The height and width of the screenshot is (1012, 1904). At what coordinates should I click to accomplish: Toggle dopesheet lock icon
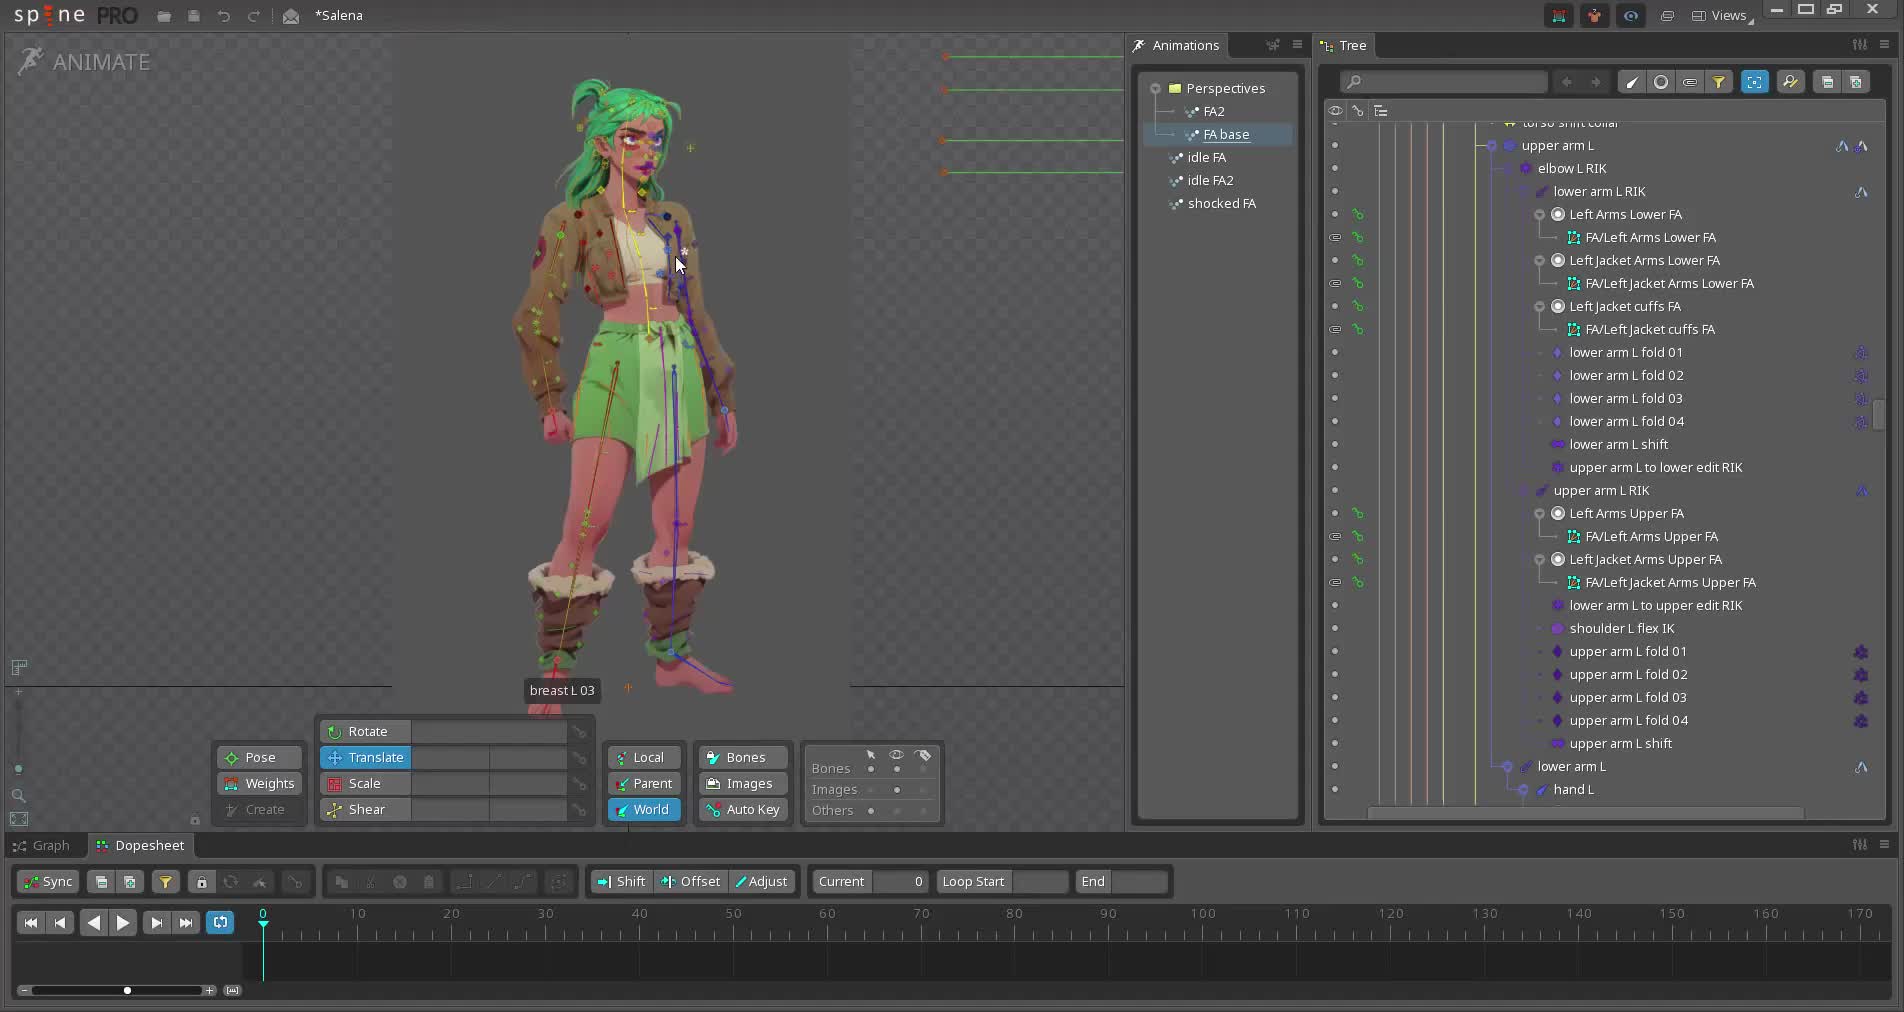pos(202,882)
